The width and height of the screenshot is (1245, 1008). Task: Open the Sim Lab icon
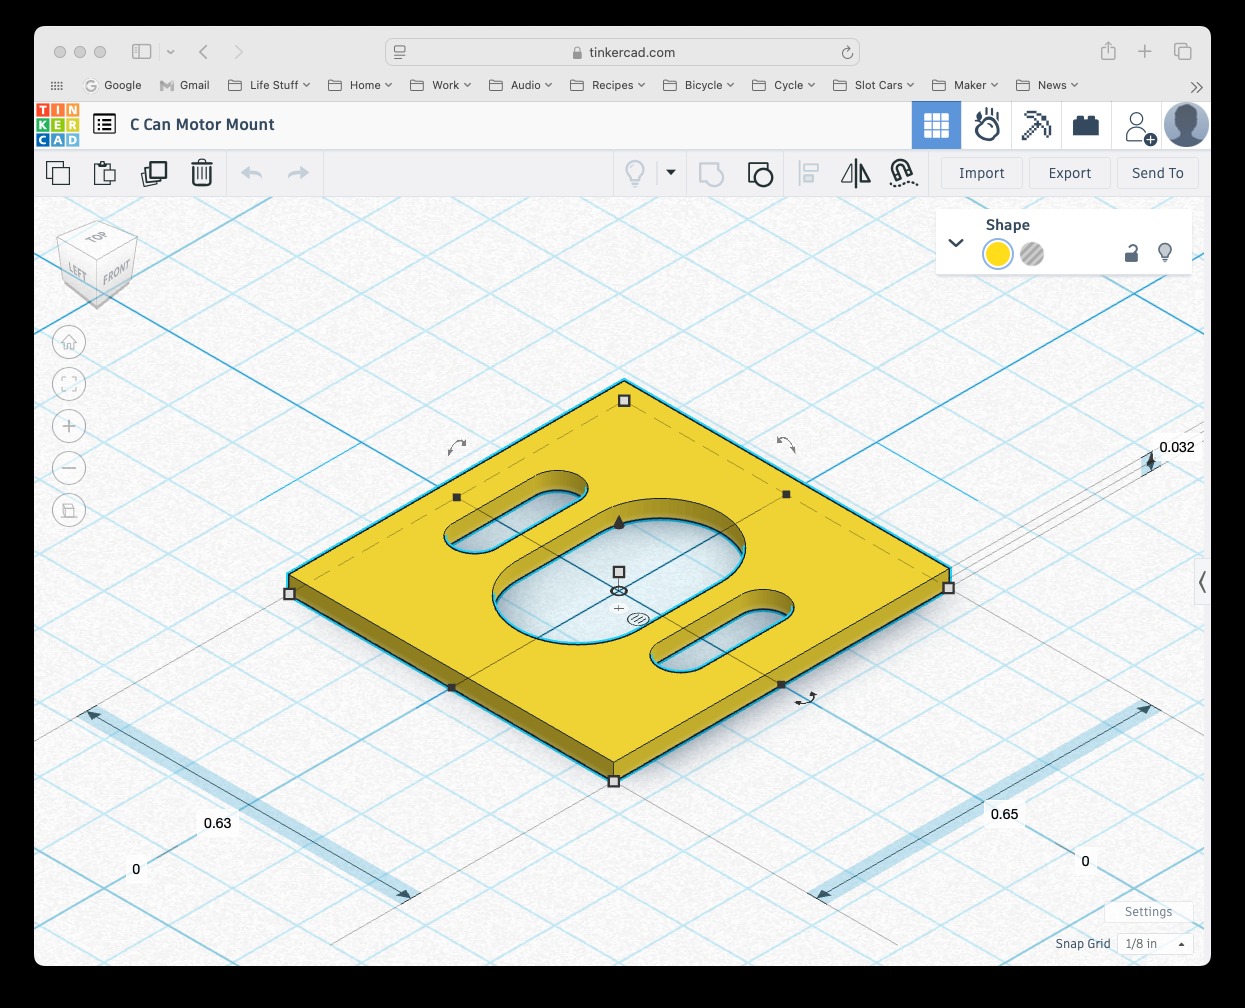point(987,125)
